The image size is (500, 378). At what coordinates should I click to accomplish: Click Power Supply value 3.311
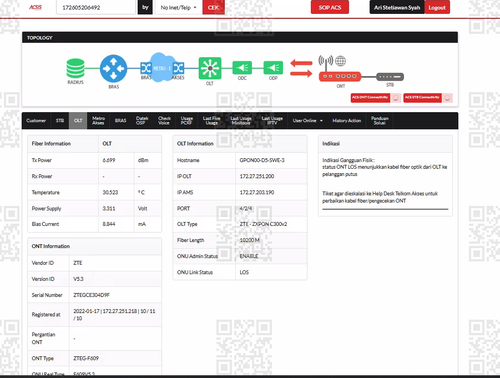[x=109, y=208]
